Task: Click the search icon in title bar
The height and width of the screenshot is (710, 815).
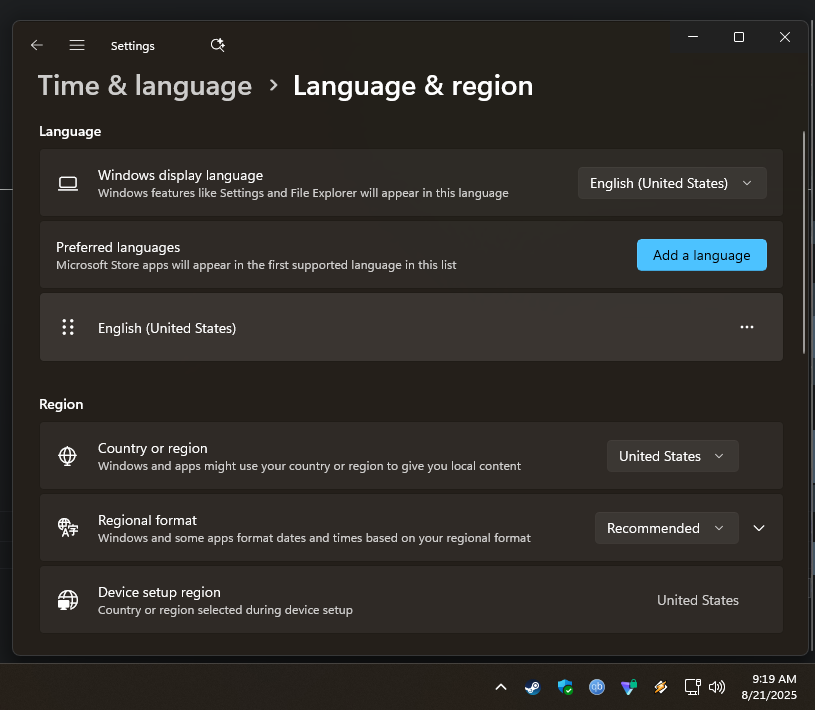Action: pos(218,45)
